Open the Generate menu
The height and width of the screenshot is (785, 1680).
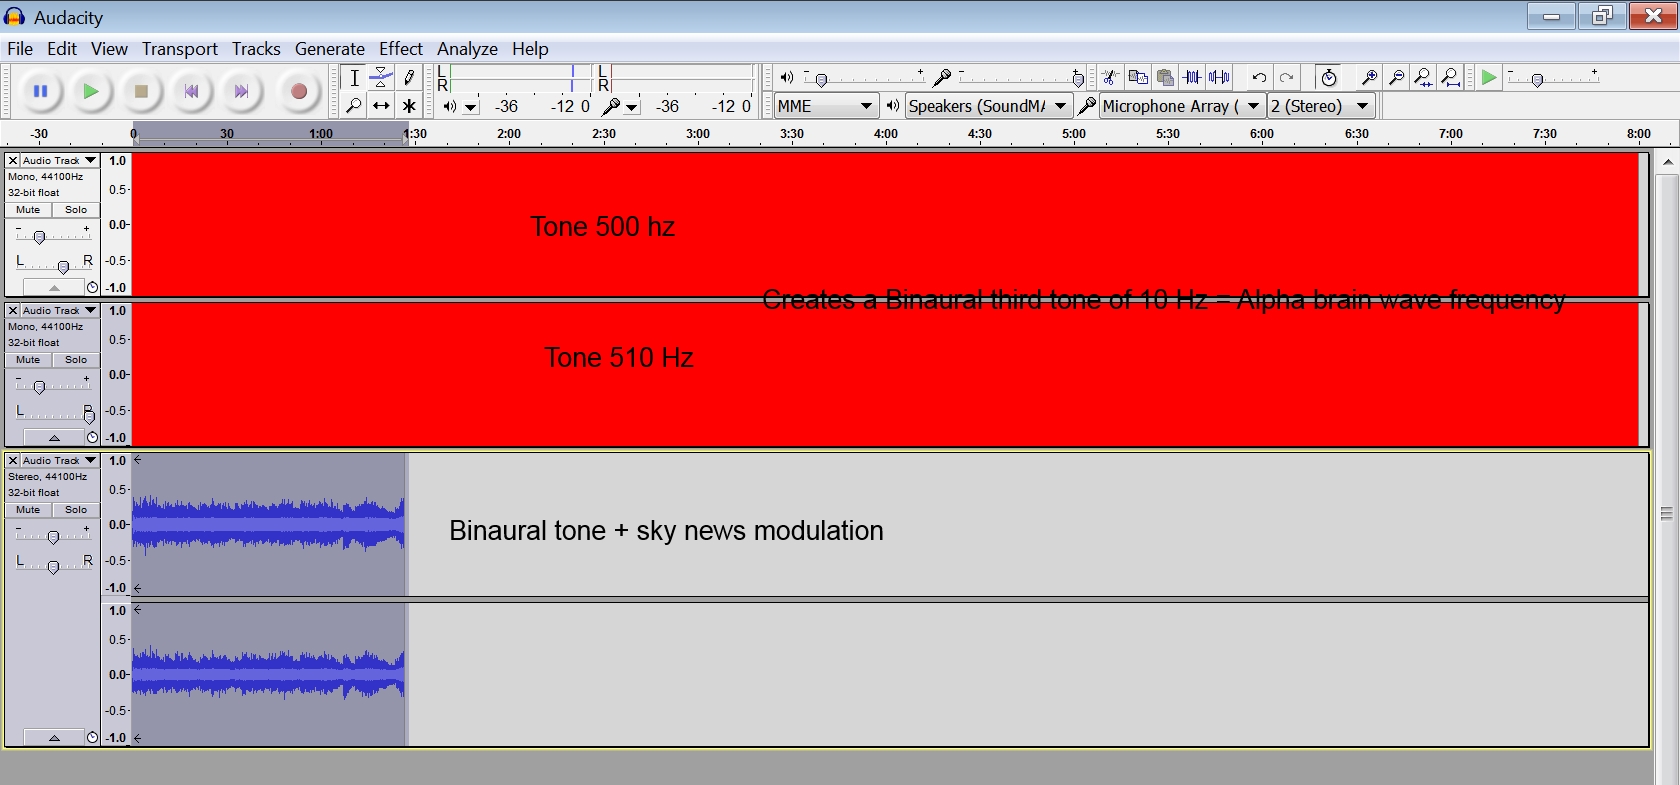click(329, 49)
